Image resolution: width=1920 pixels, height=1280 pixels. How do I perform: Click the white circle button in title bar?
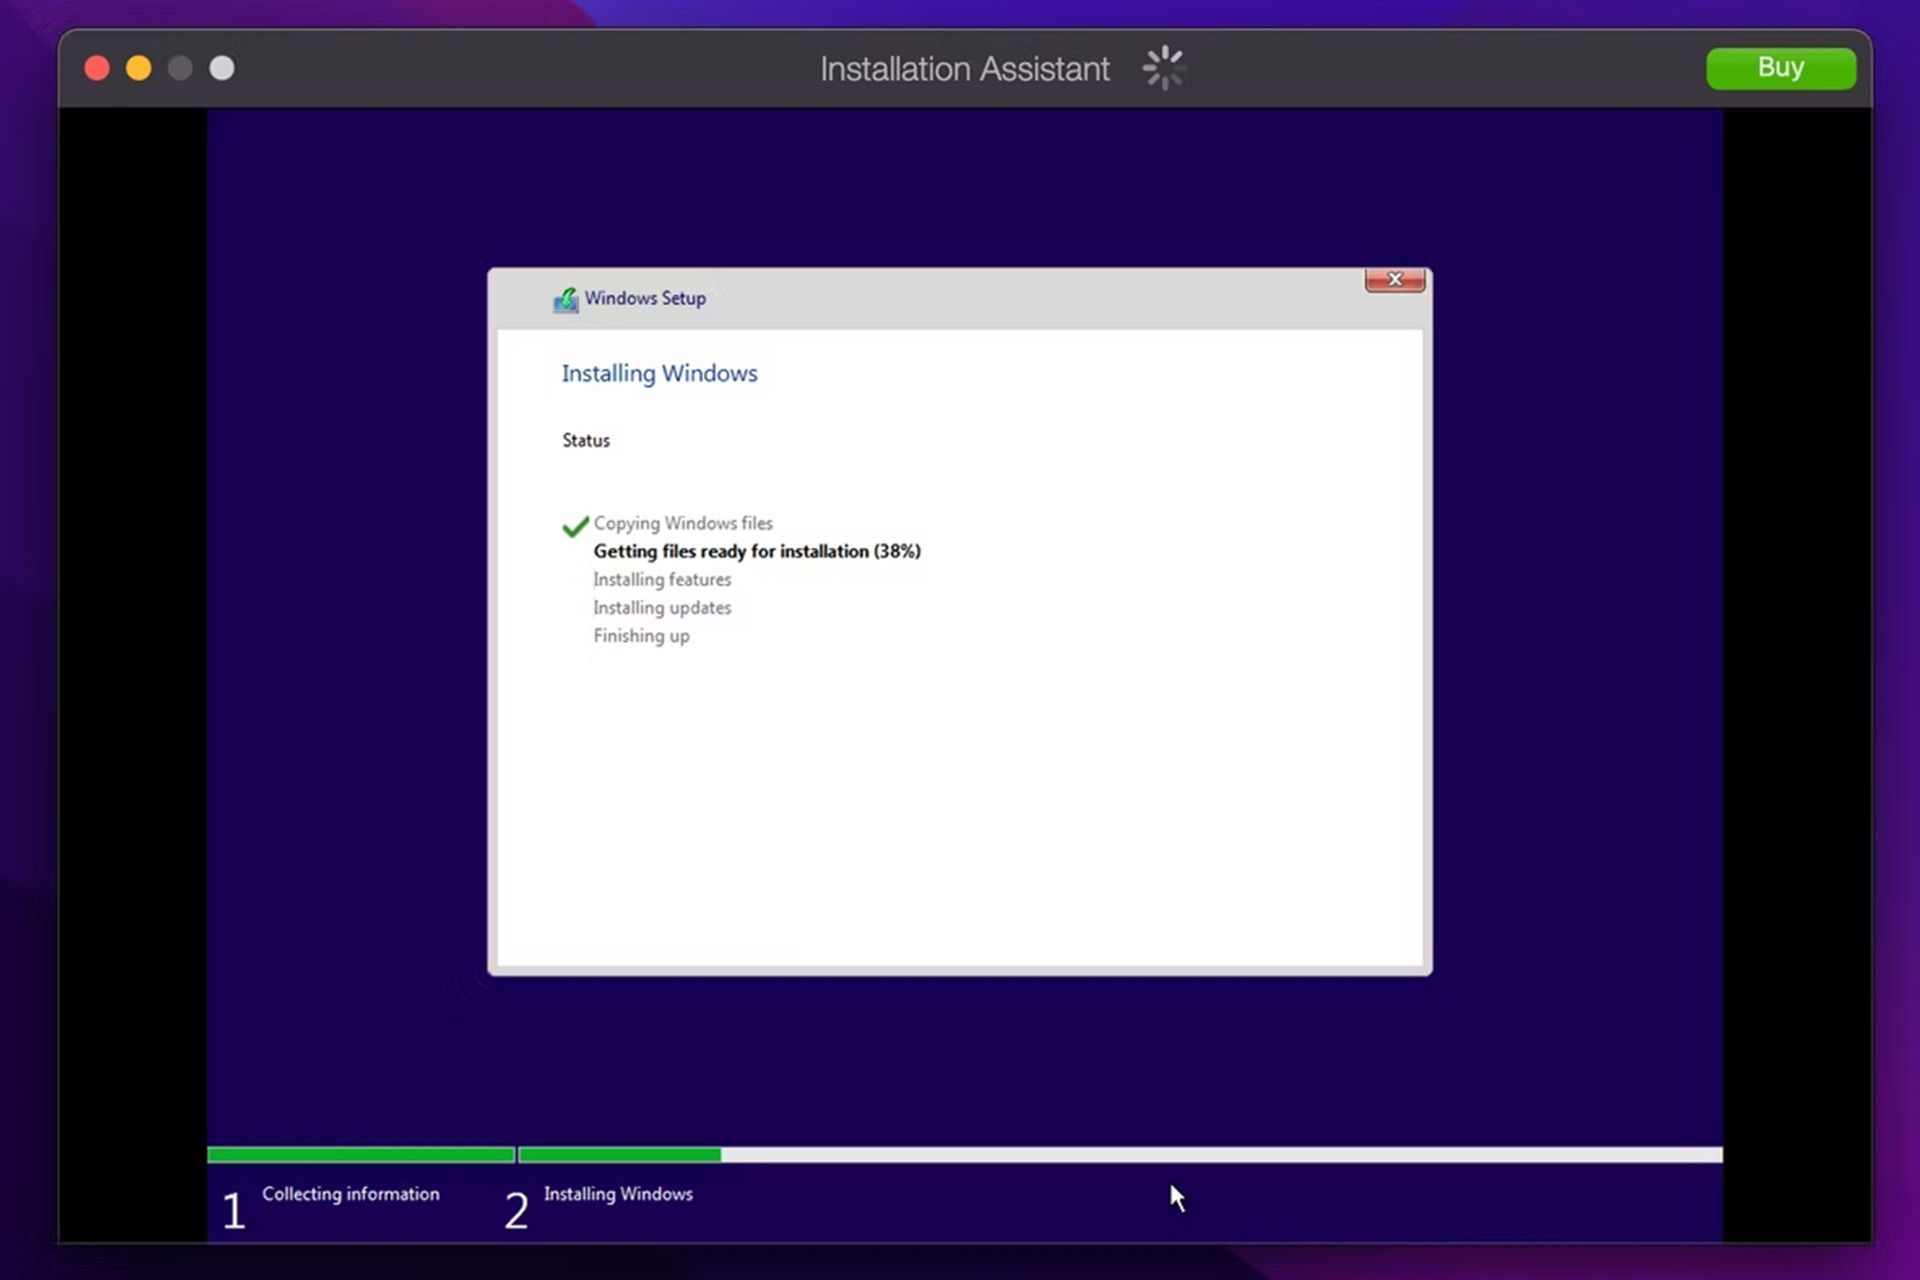pos(222,68)
